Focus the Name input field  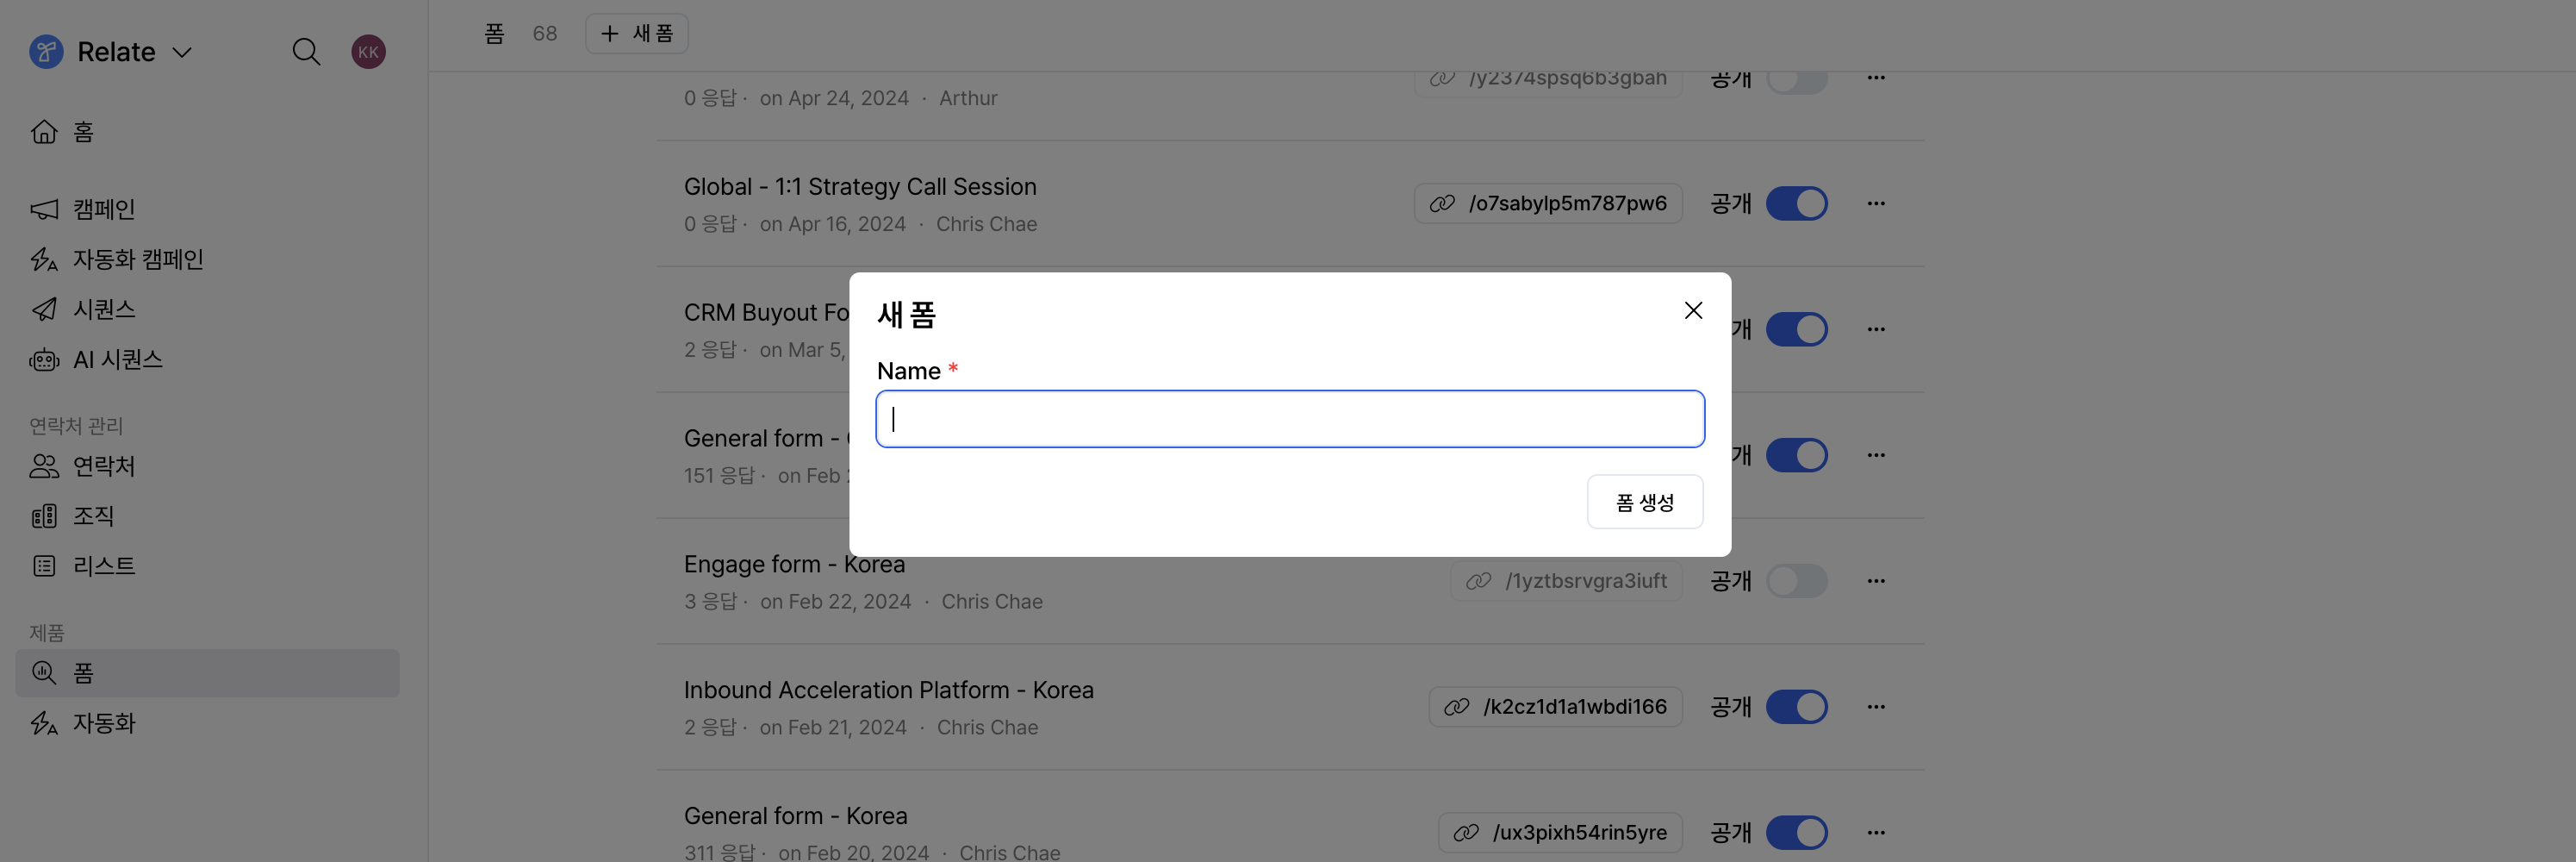coord(1290,419)
